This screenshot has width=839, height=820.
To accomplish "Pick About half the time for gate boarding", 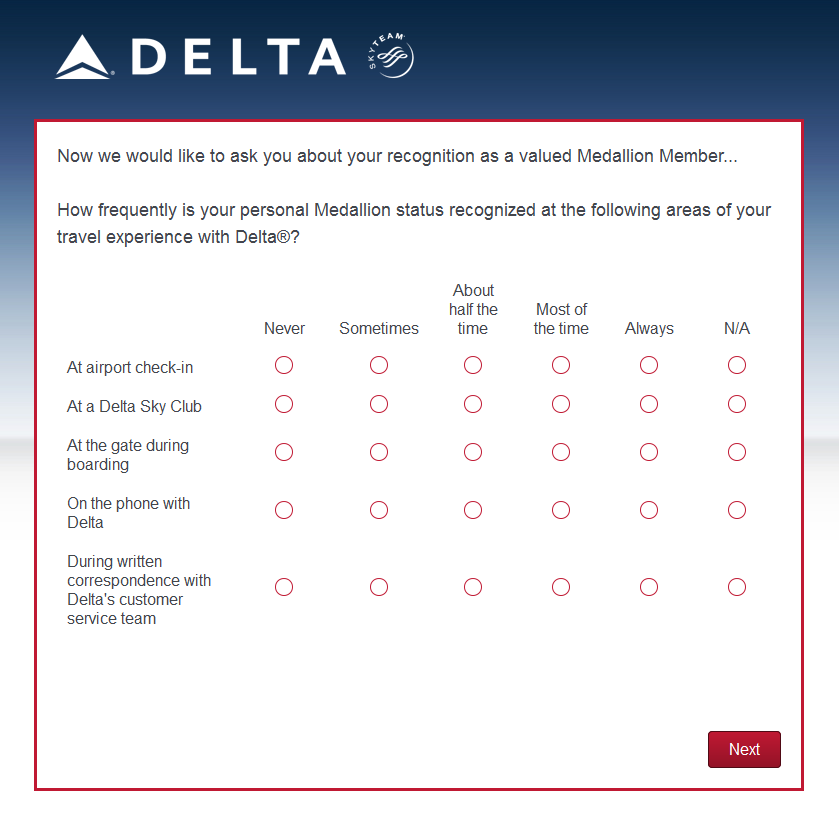I will (x=473, y=453).
